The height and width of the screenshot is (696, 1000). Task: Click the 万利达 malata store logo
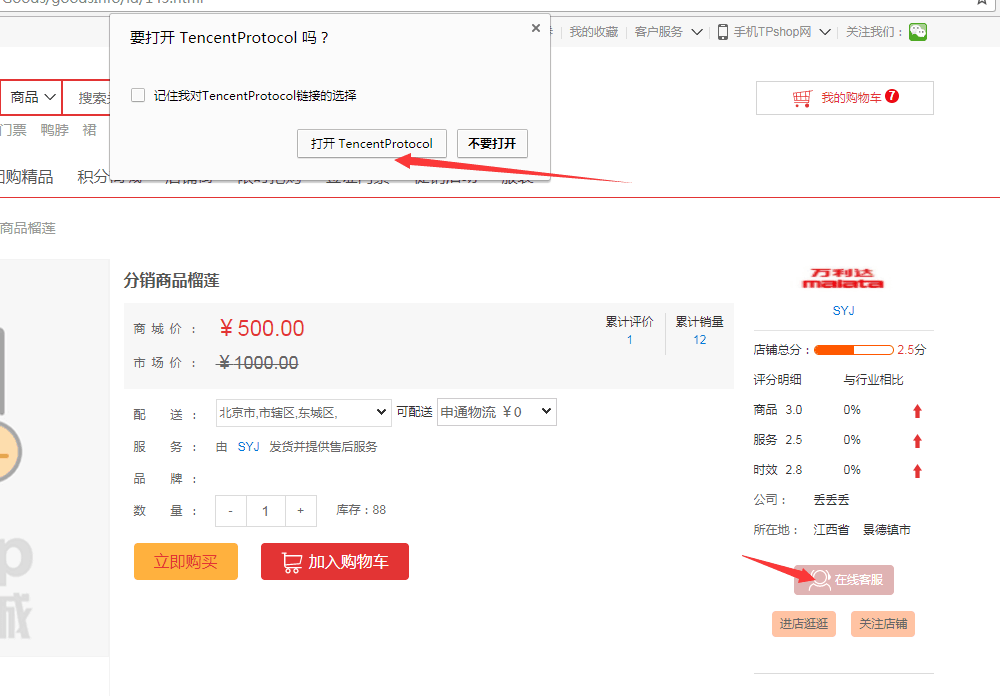pyautogui.click(x=845, y=280)
